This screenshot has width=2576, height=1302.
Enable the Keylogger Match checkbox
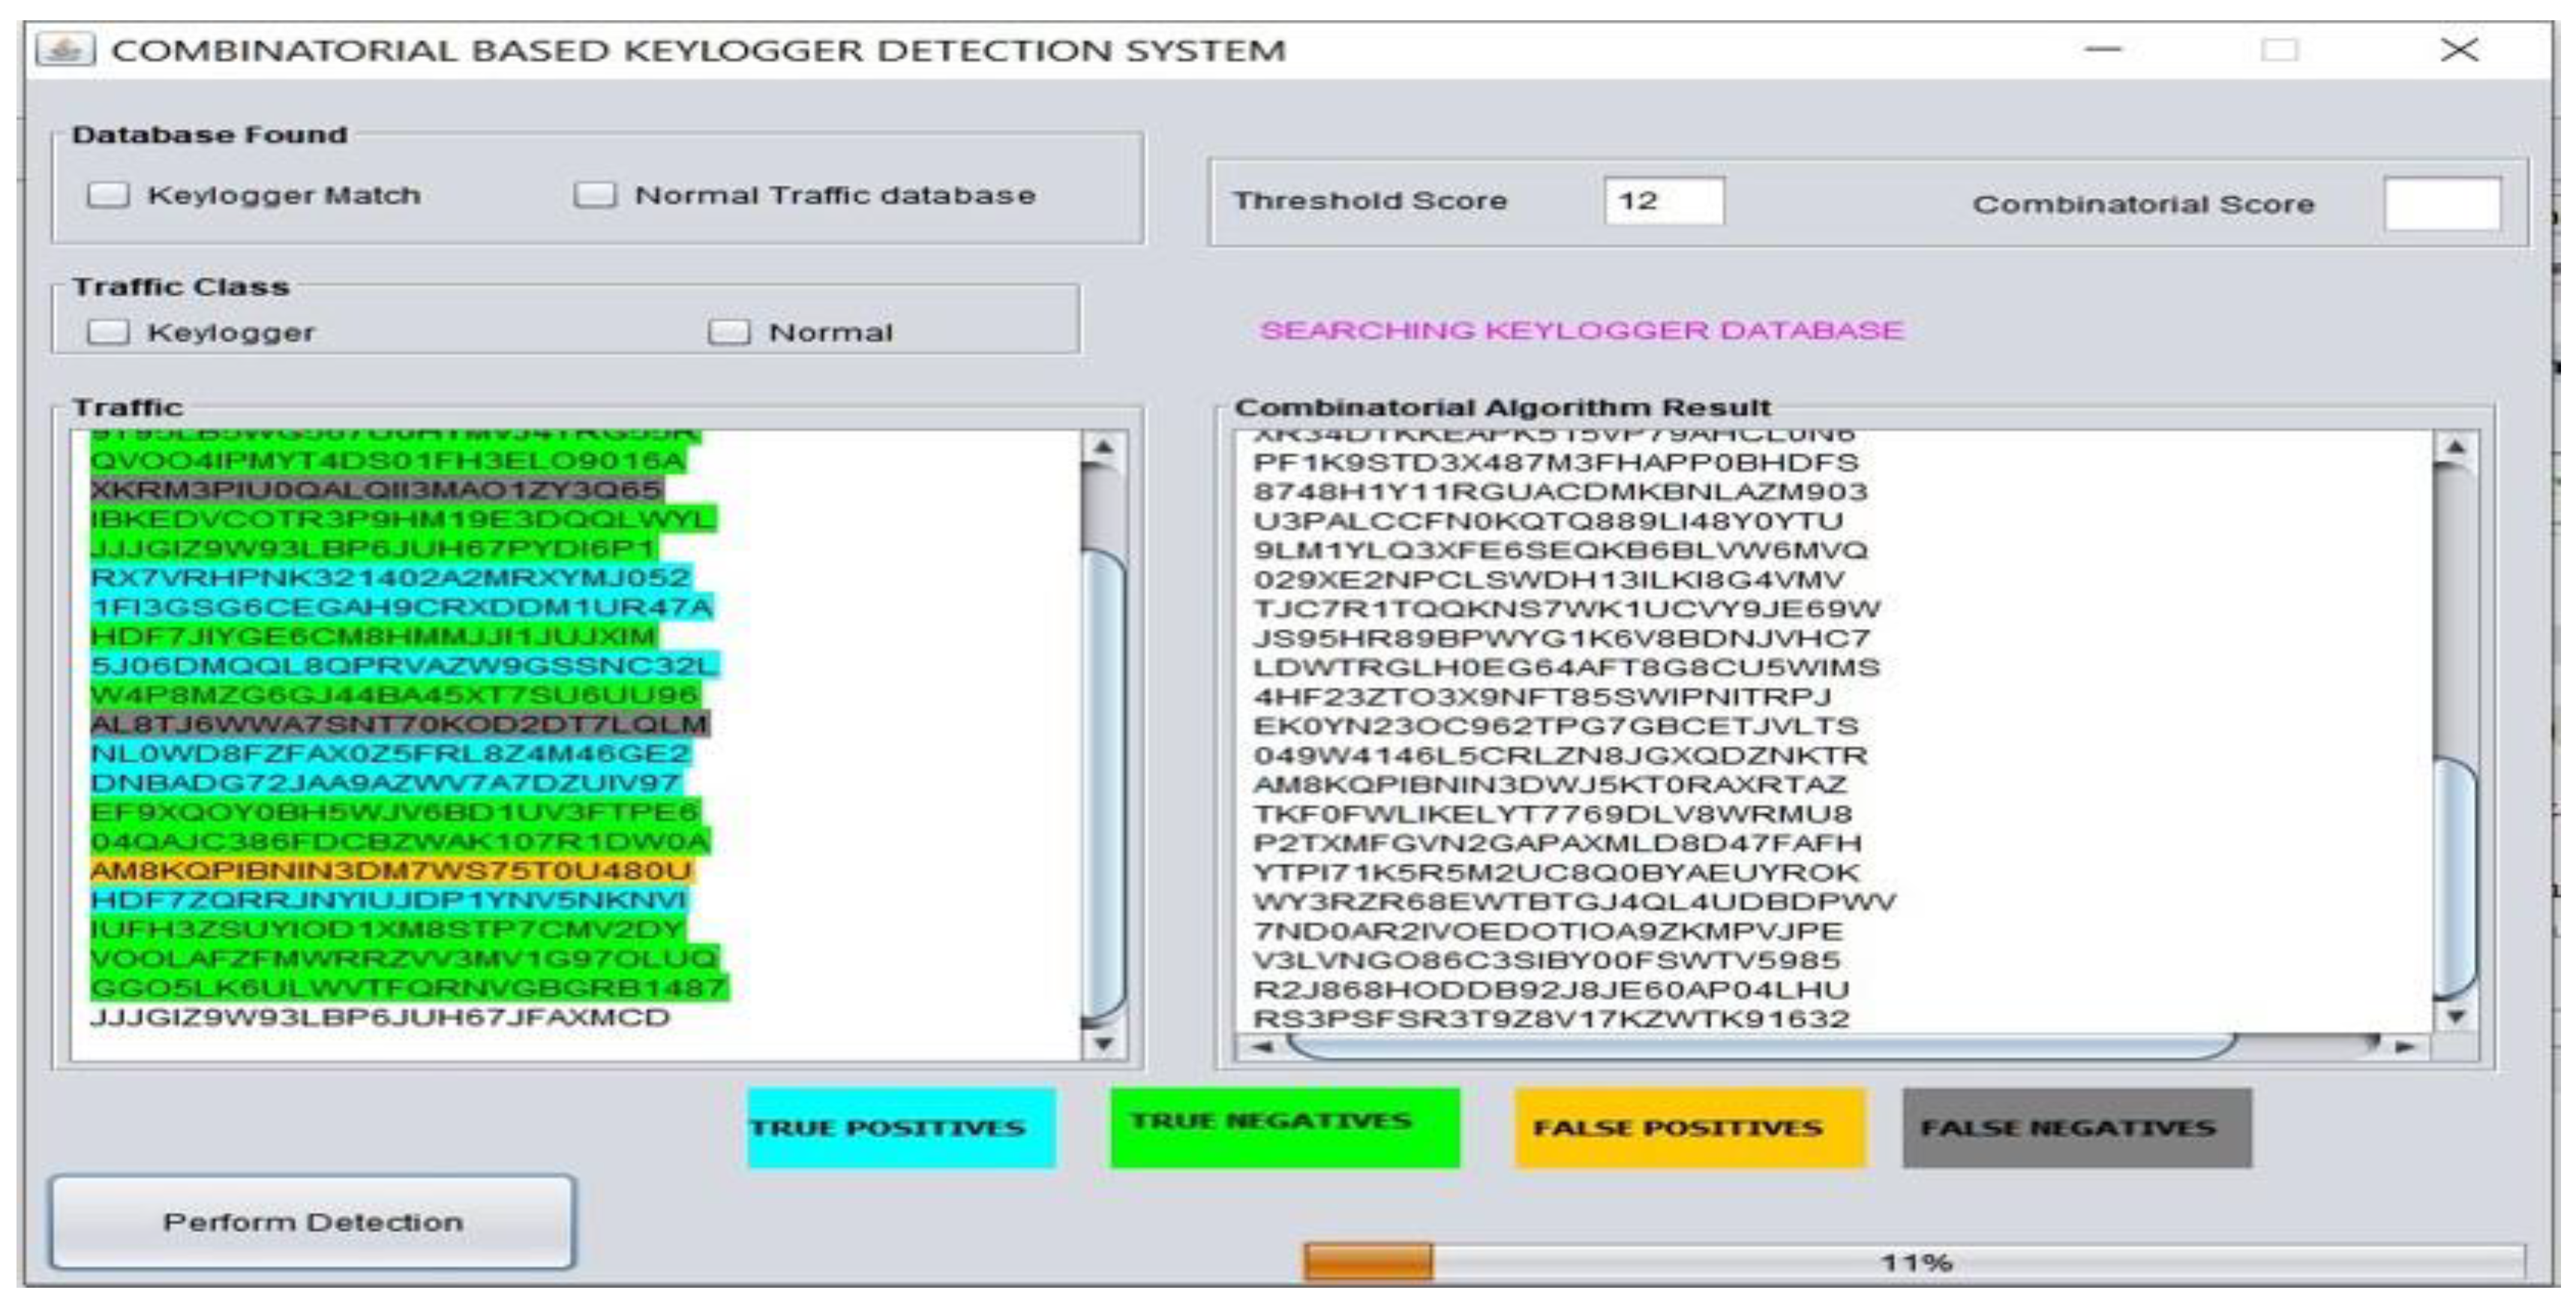click(108, 195)
